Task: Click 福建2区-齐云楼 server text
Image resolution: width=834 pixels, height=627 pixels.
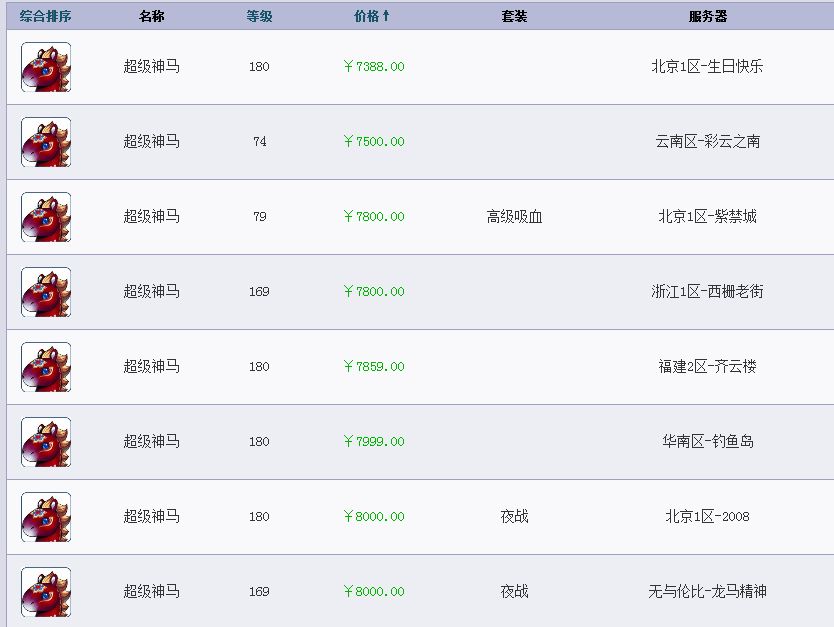Action: point(707,366)
